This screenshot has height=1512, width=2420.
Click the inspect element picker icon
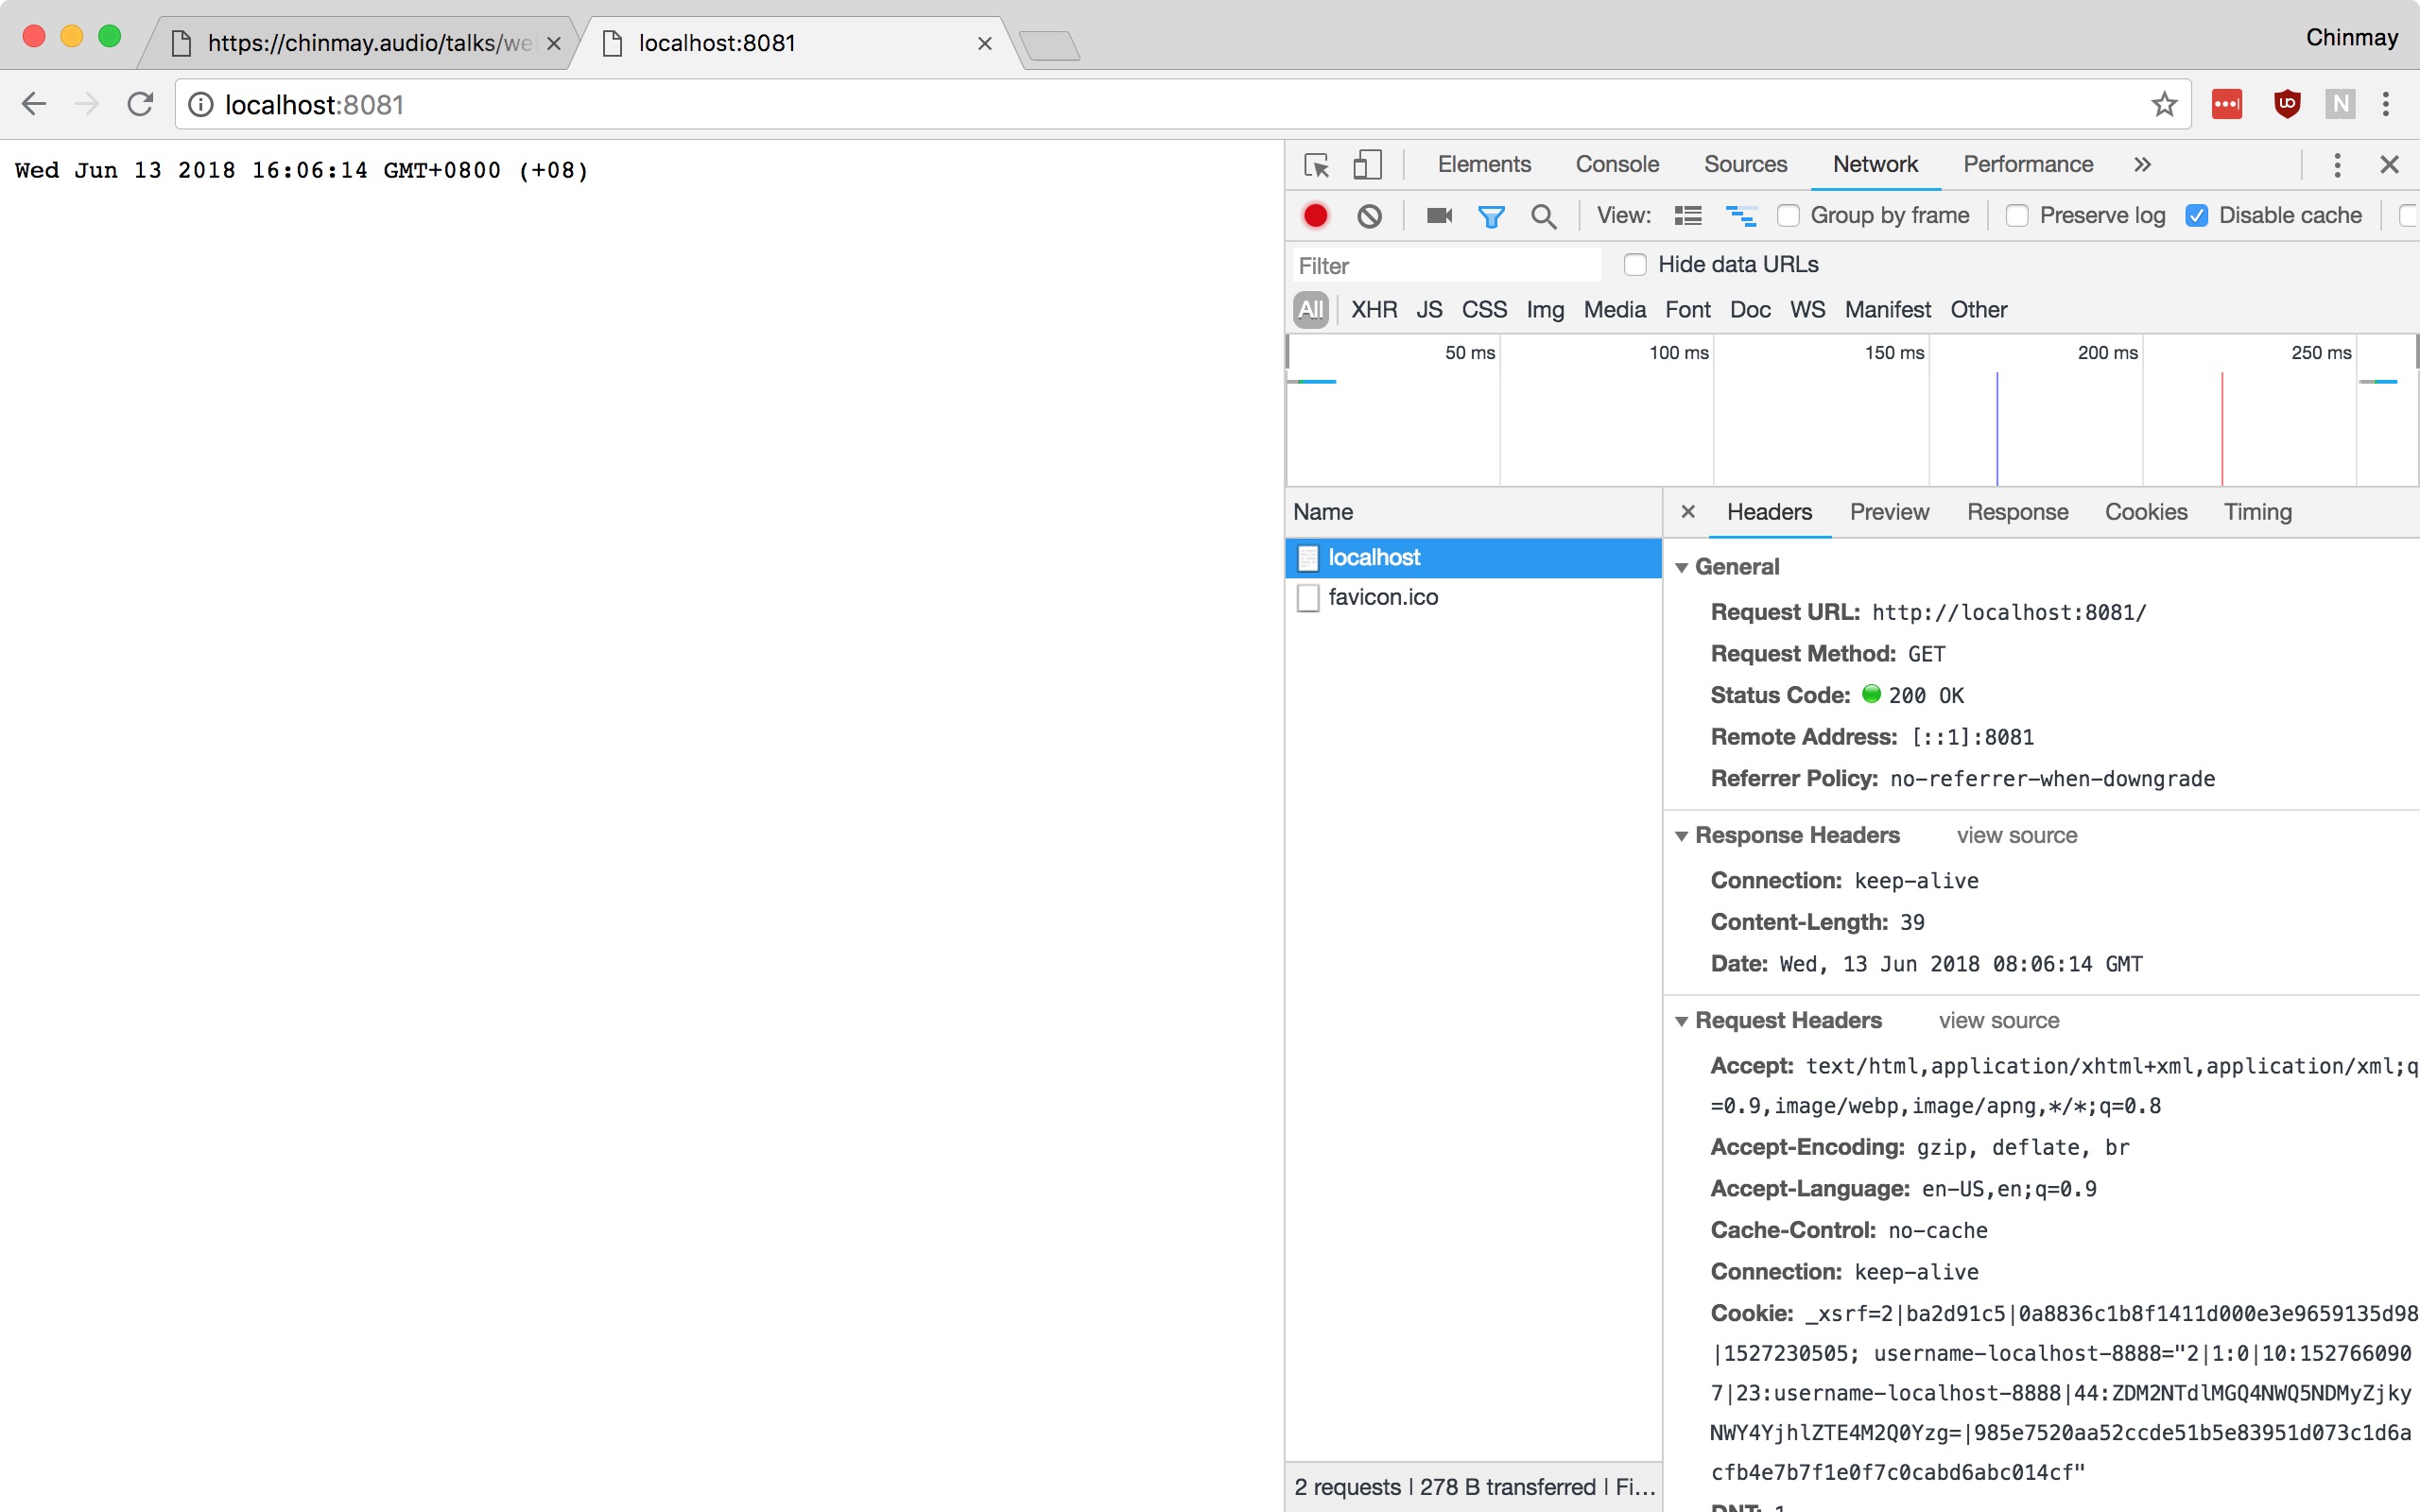pyautogui.click(x=1316, y=165)
